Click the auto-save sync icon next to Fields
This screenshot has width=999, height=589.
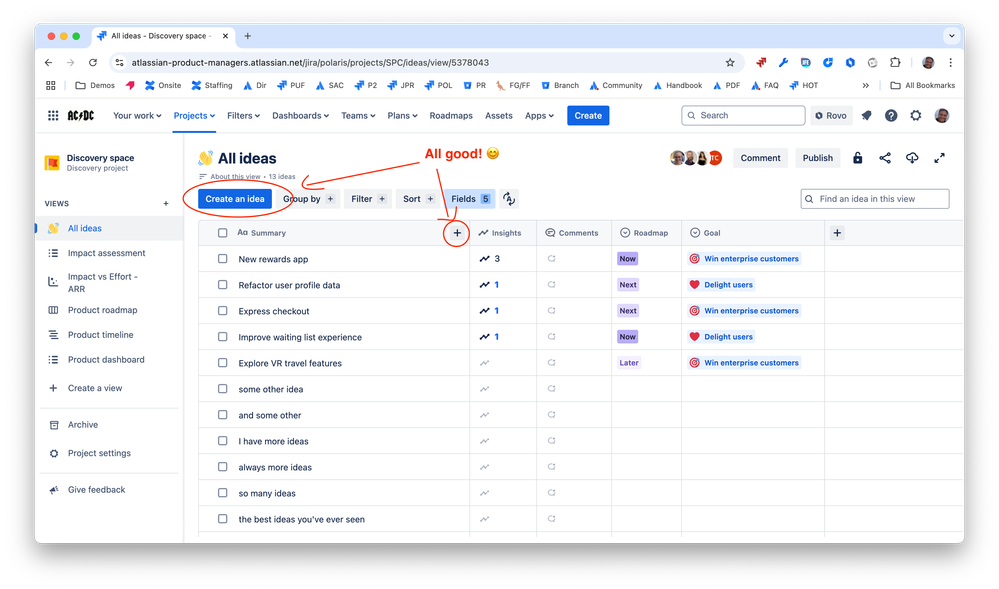point(508,199)
